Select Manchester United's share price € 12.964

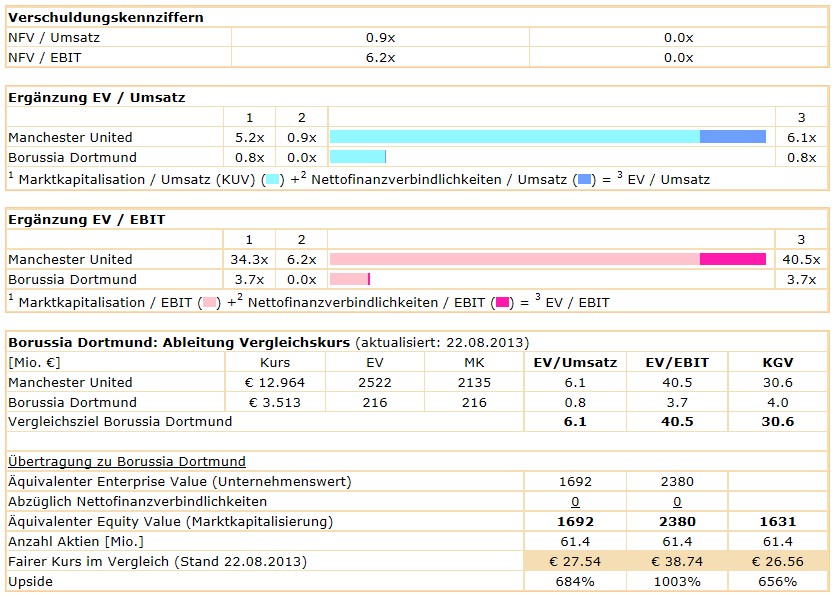point(275,383)
